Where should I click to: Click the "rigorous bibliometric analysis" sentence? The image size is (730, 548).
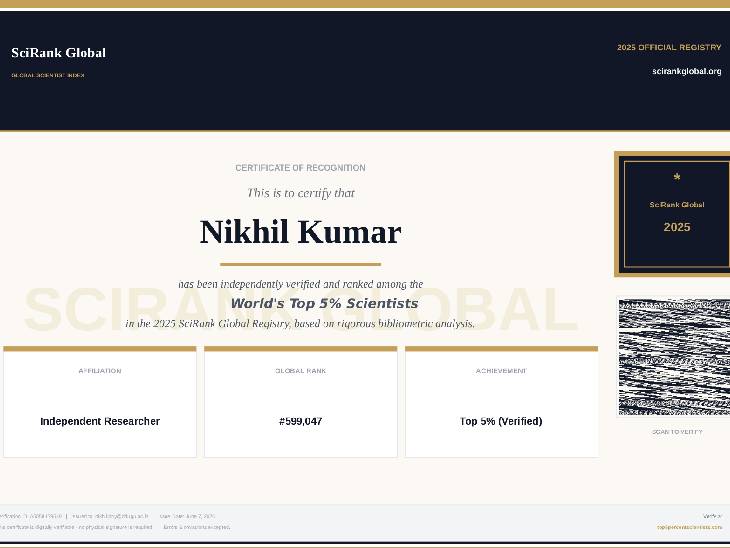(300, 324)
